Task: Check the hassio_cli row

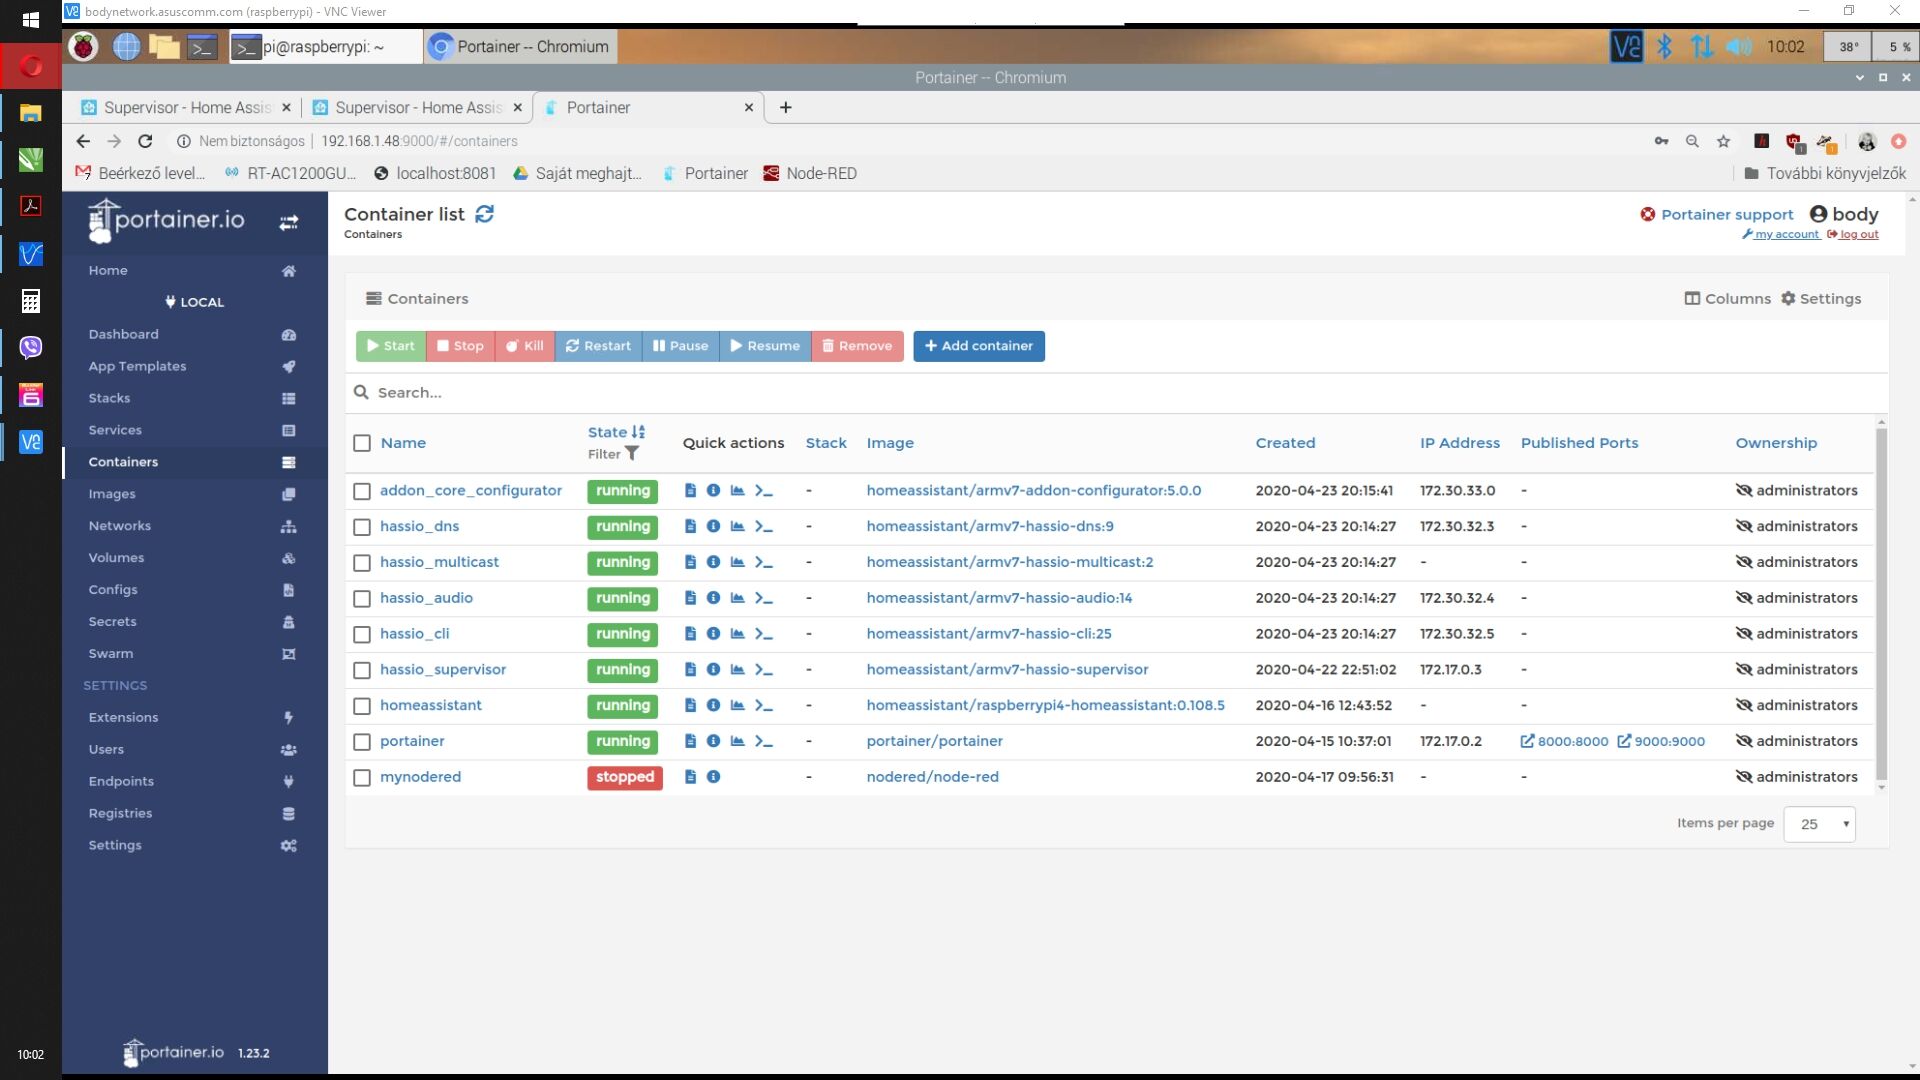Action: tap(362, 634)
